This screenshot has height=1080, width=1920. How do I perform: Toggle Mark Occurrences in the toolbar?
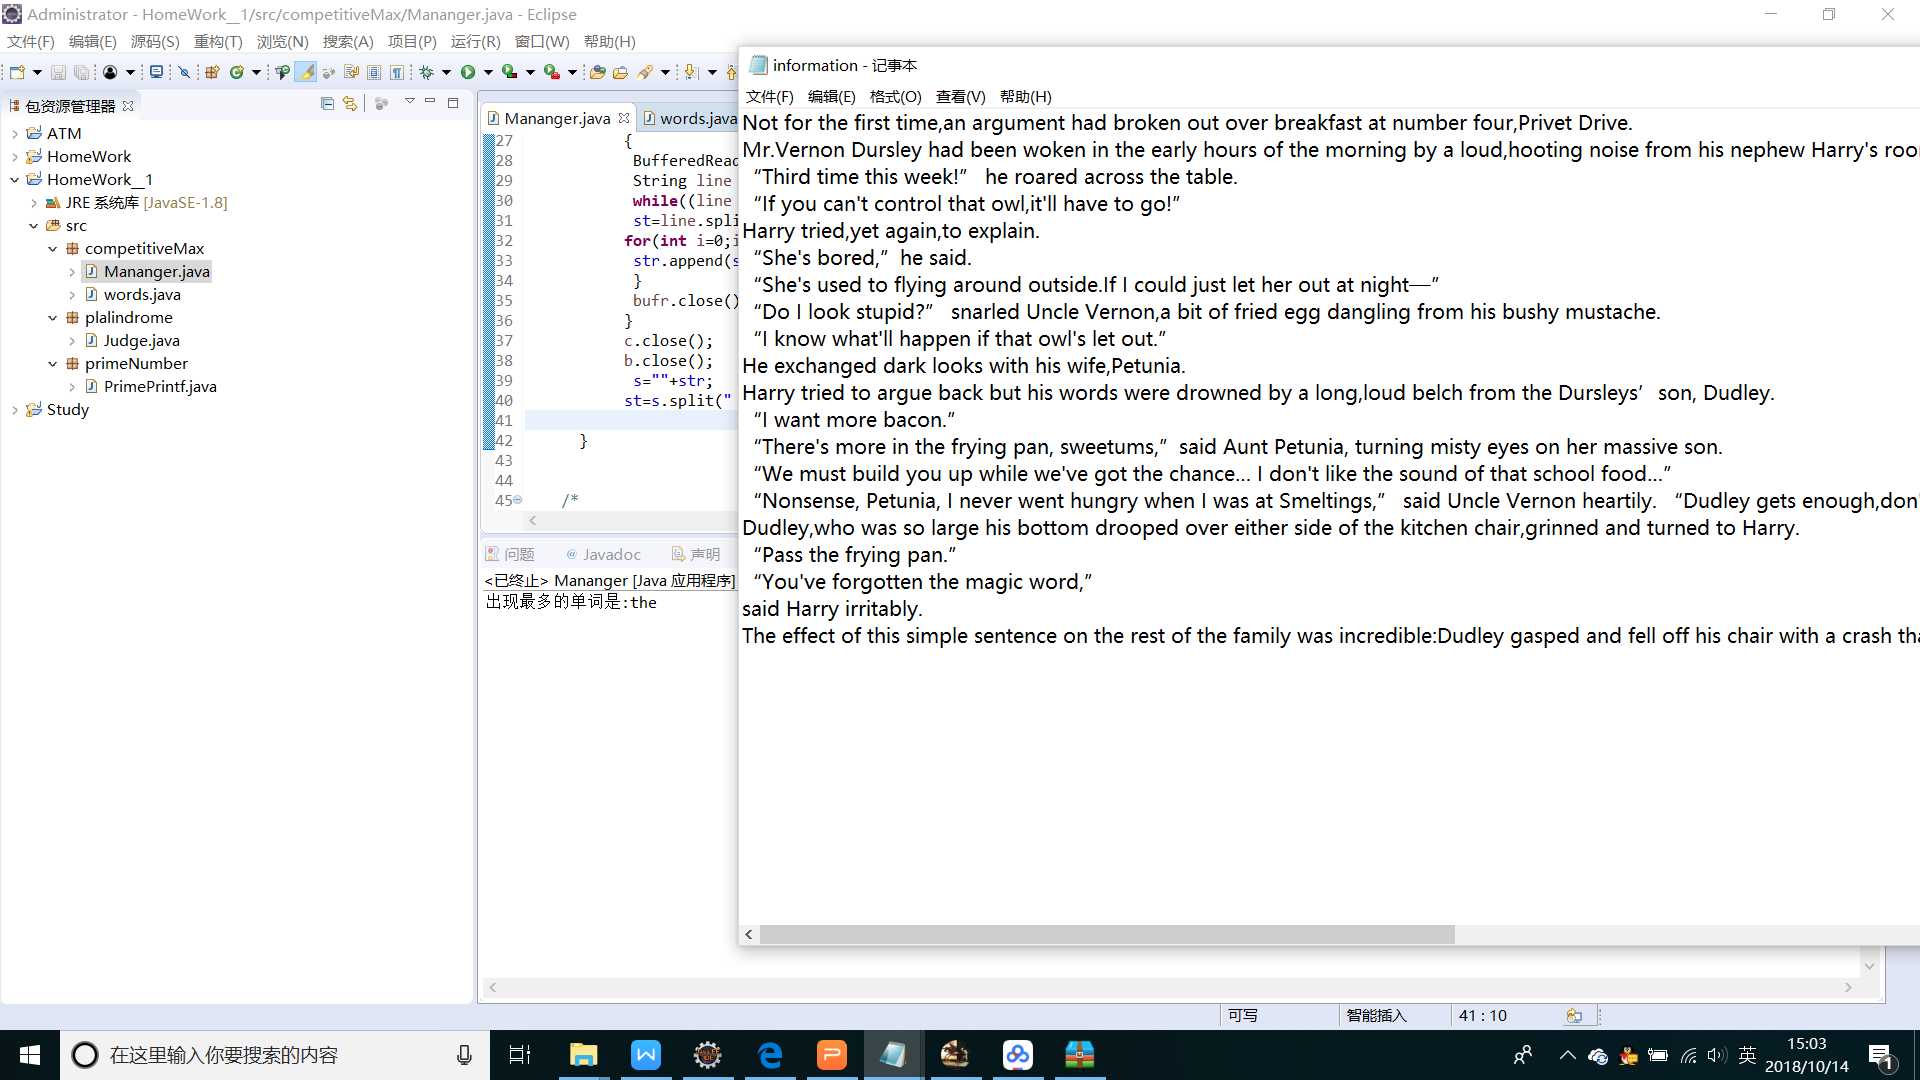click(306, 72)
